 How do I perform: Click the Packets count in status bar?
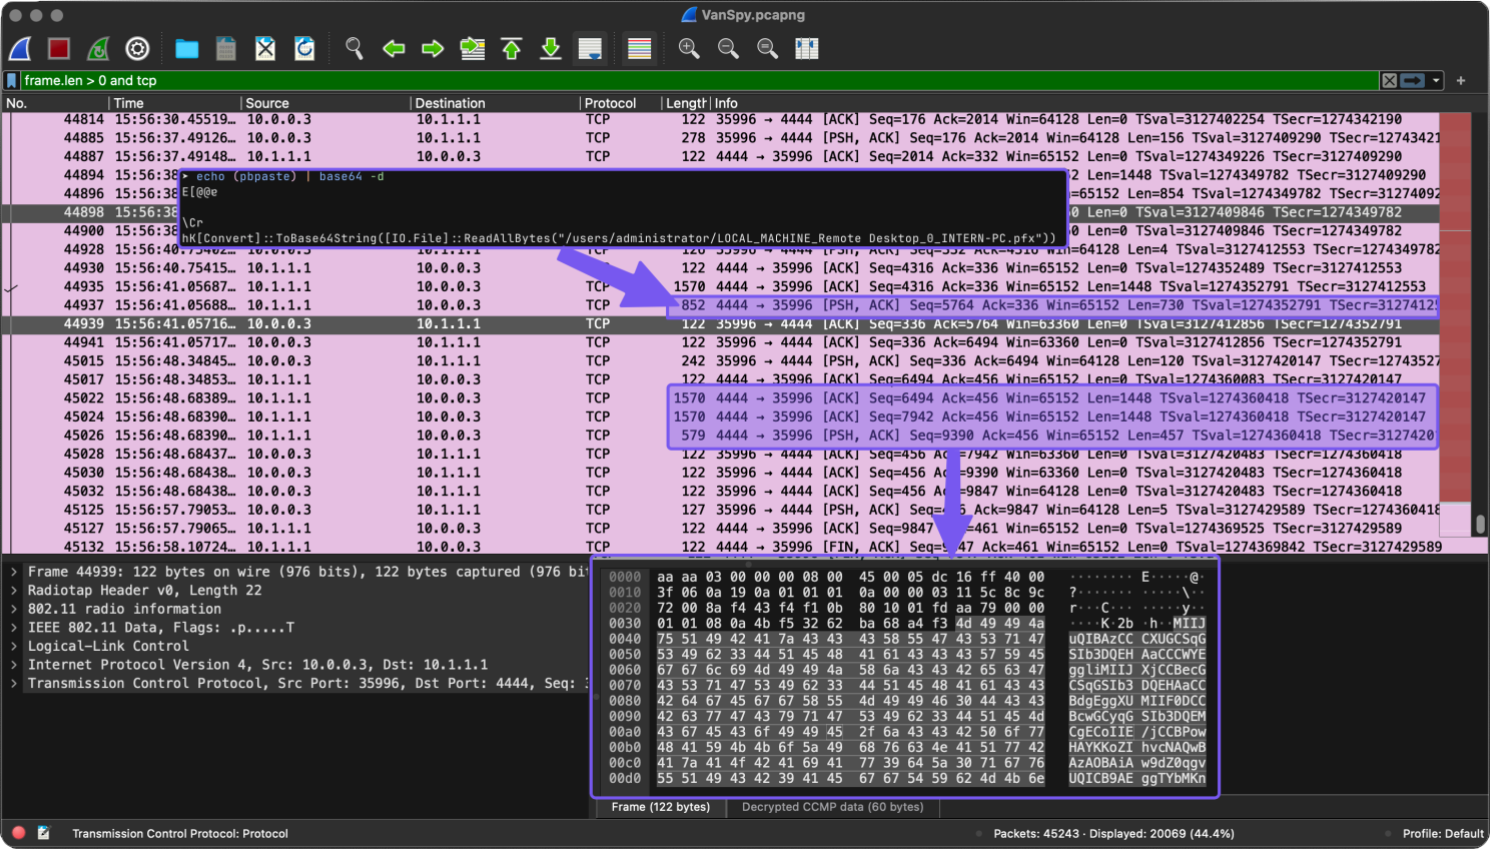click(1113, 833)
